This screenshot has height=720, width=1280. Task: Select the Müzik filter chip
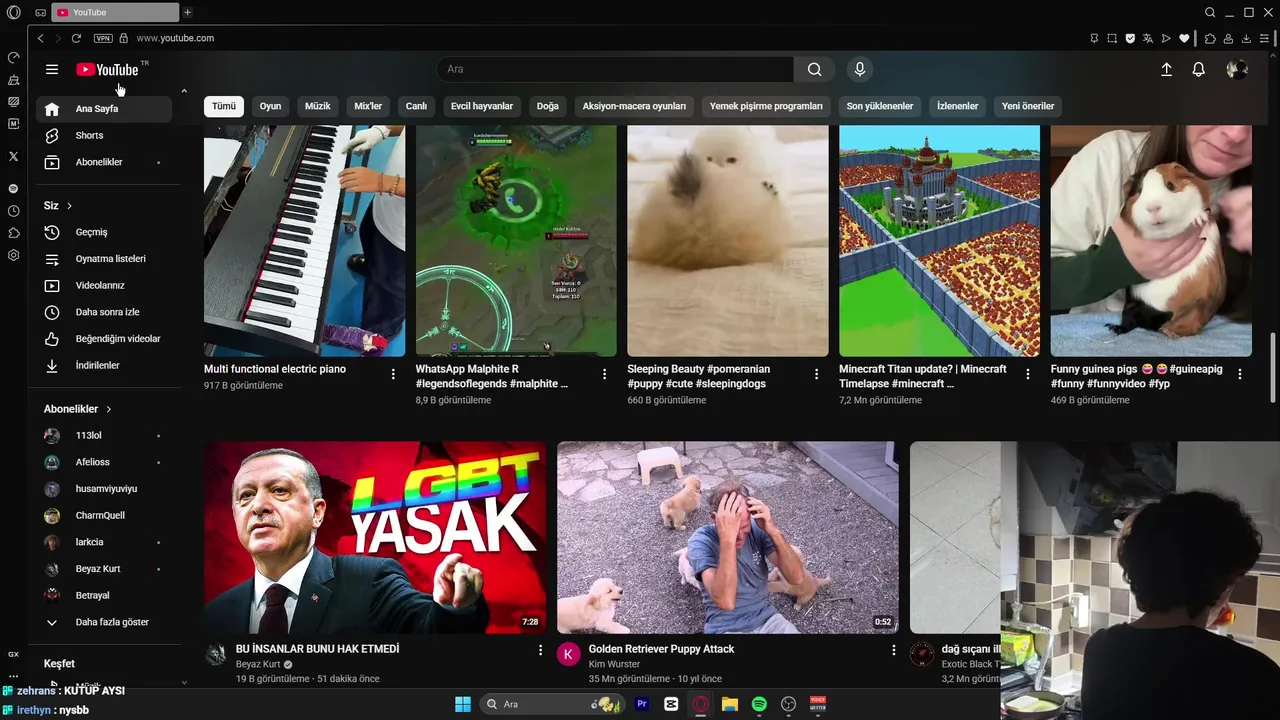(x=318, y=106)
